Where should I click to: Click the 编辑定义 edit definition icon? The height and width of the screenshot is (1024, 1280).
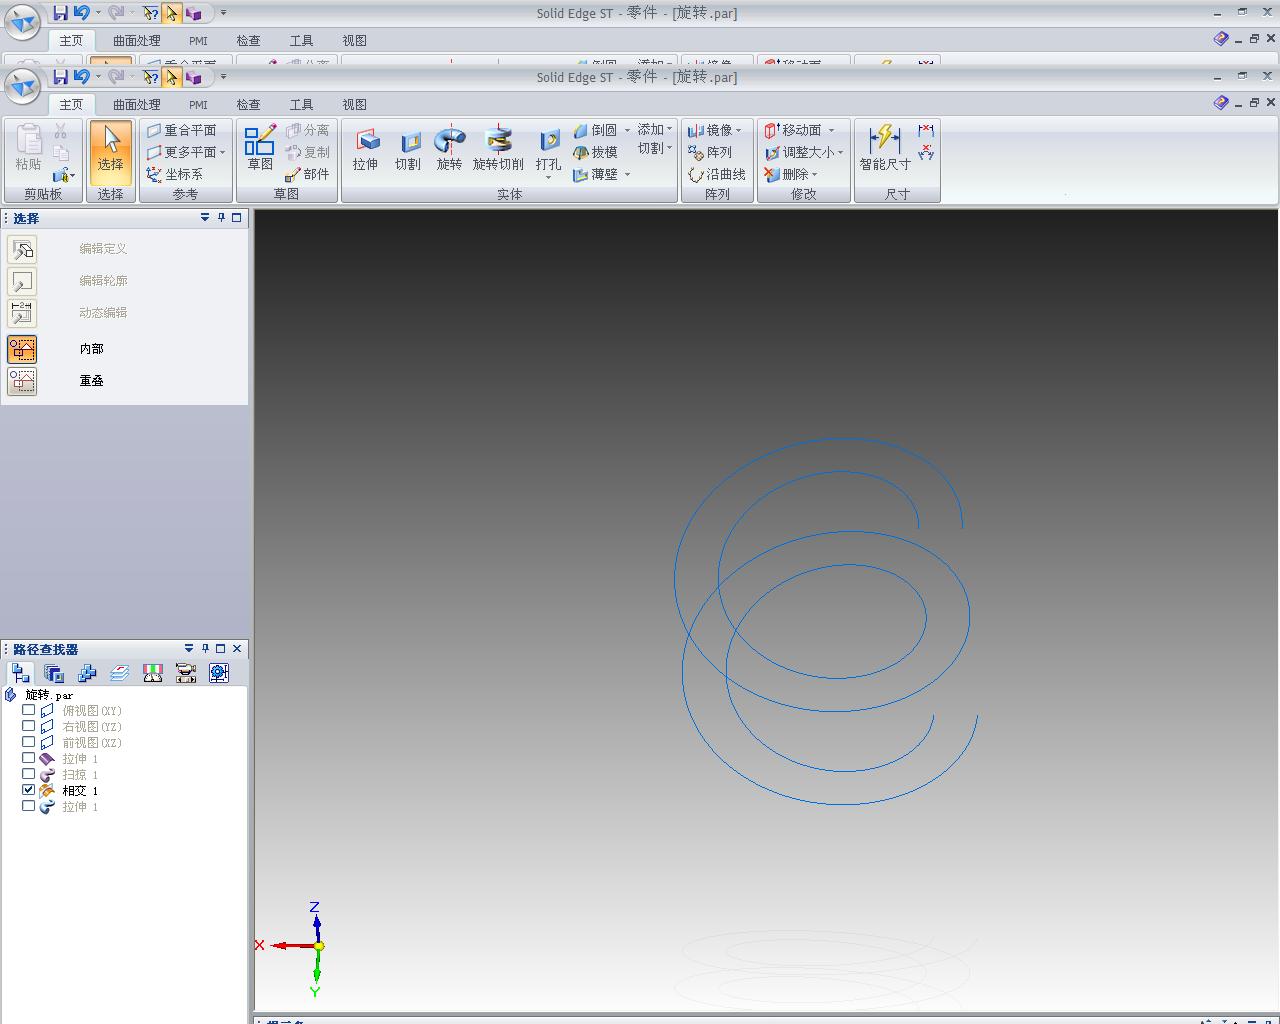pyautogui.click(x=22, y=249)
